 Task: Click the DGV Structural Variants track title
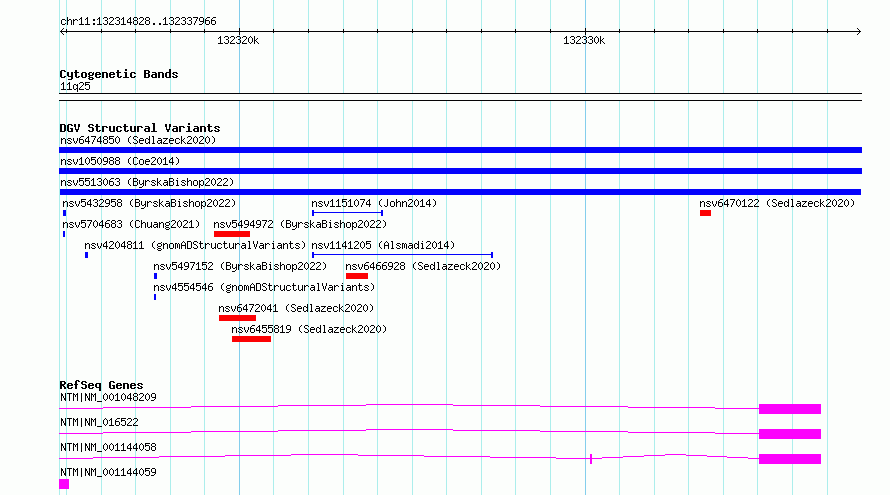pyautogui.click(x=140, y=128)
